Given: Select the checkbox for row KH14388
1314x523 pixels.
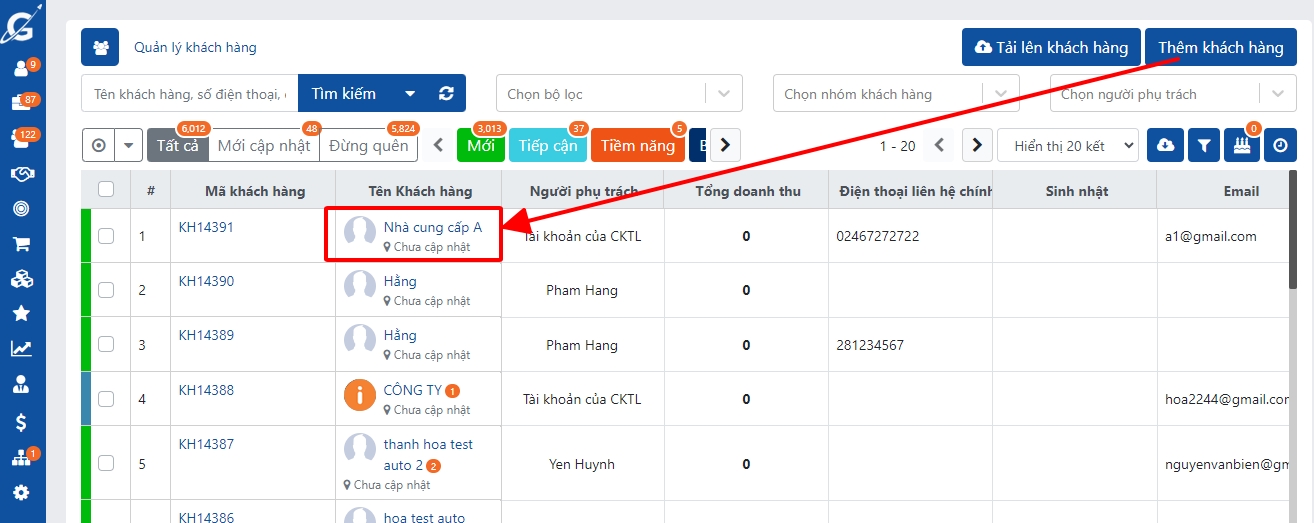Looking at the screenshot, I should pos(106,399).
